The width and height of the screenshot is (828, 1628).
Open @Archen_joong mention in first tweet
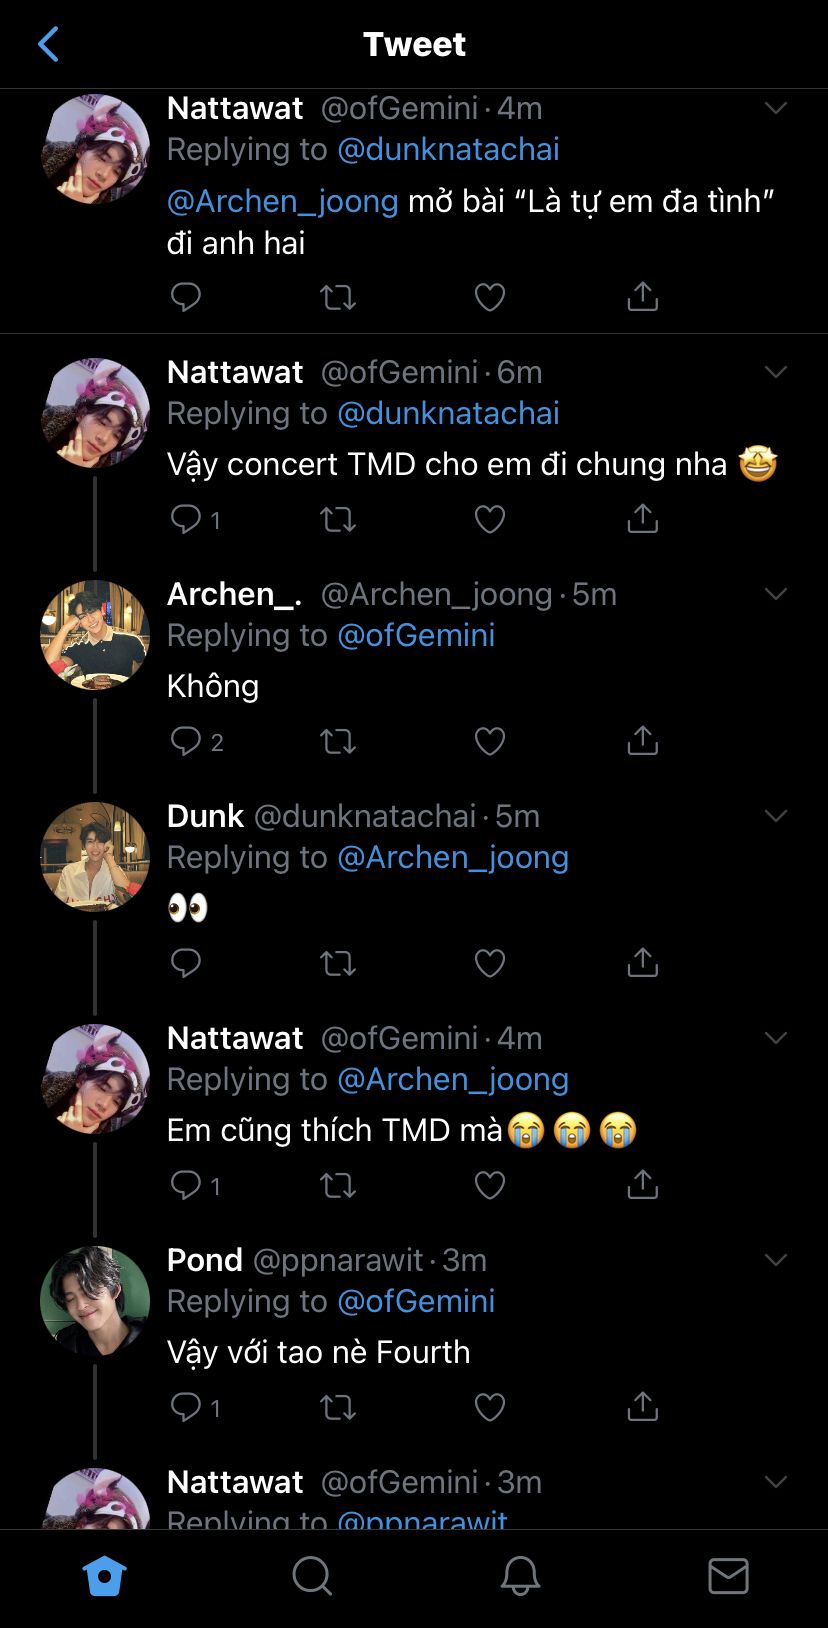pos(283,201)
